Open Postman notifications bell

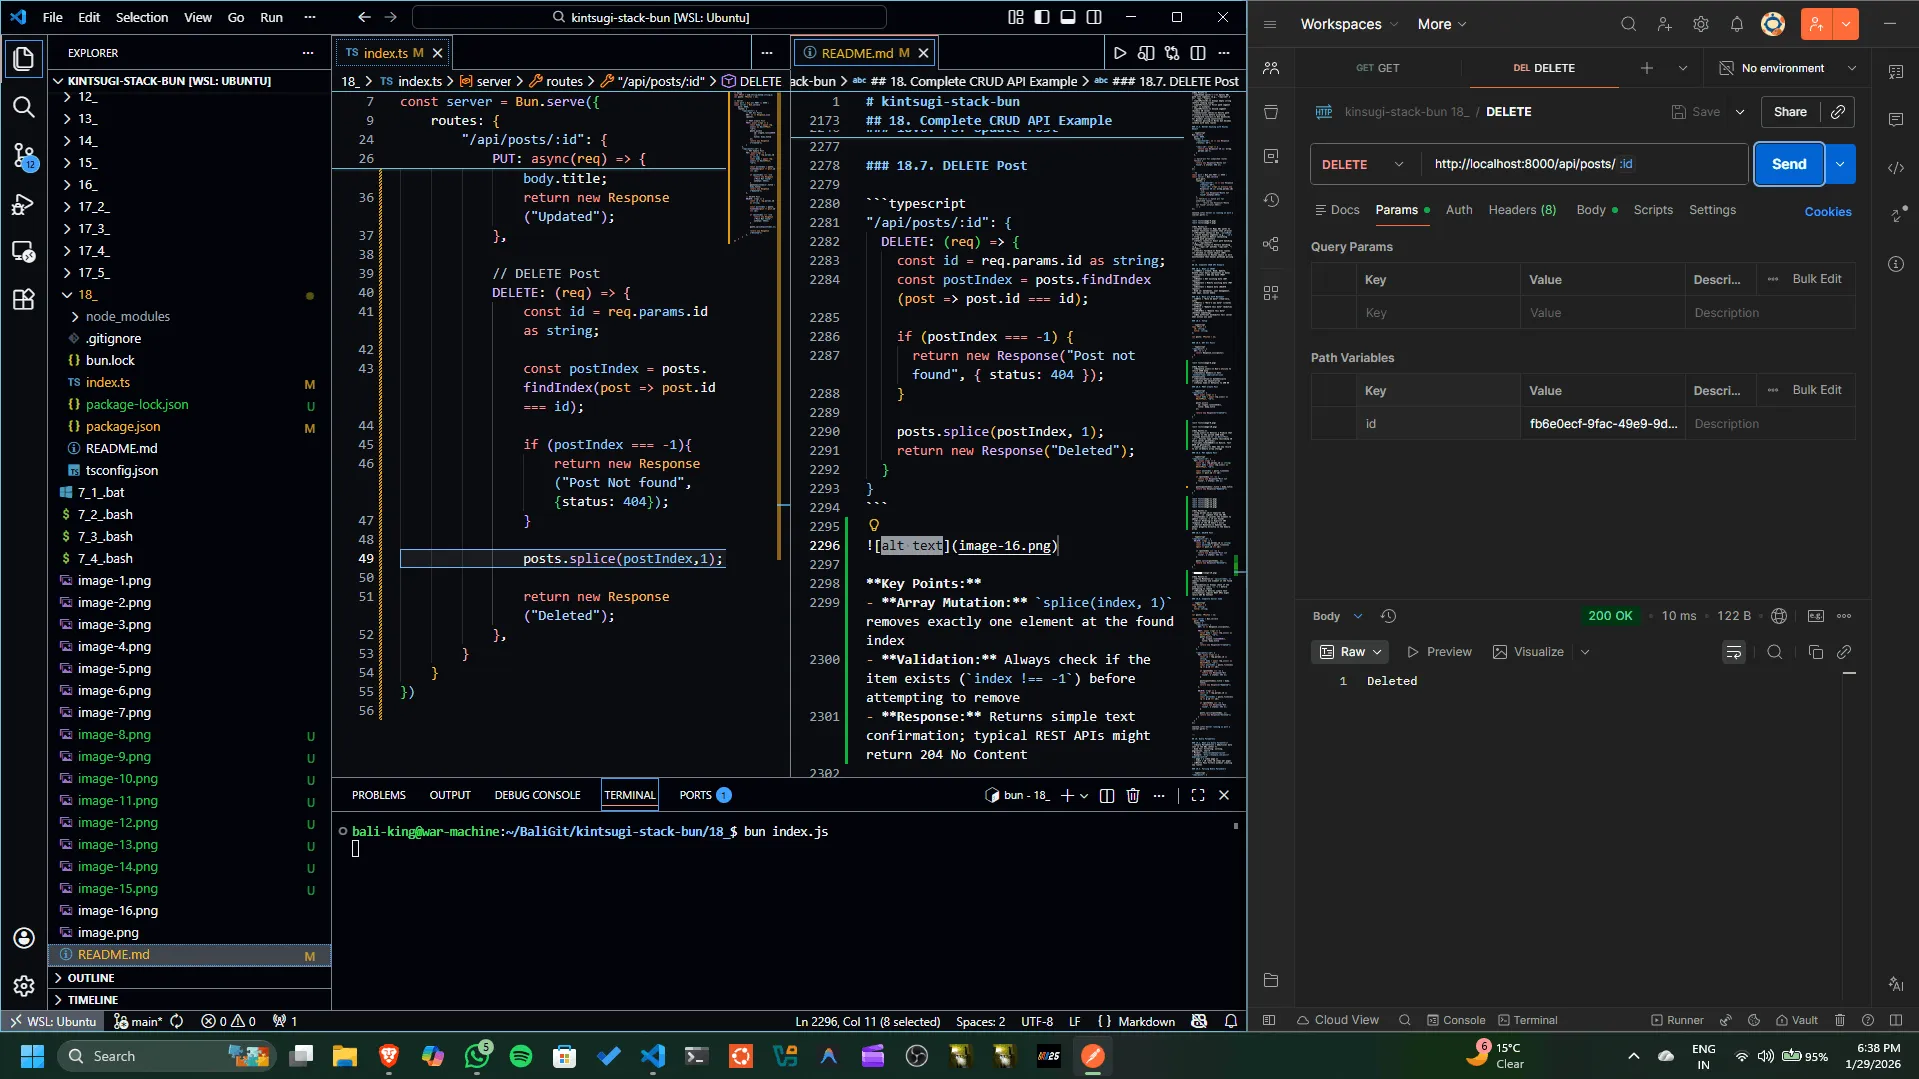1737,24
